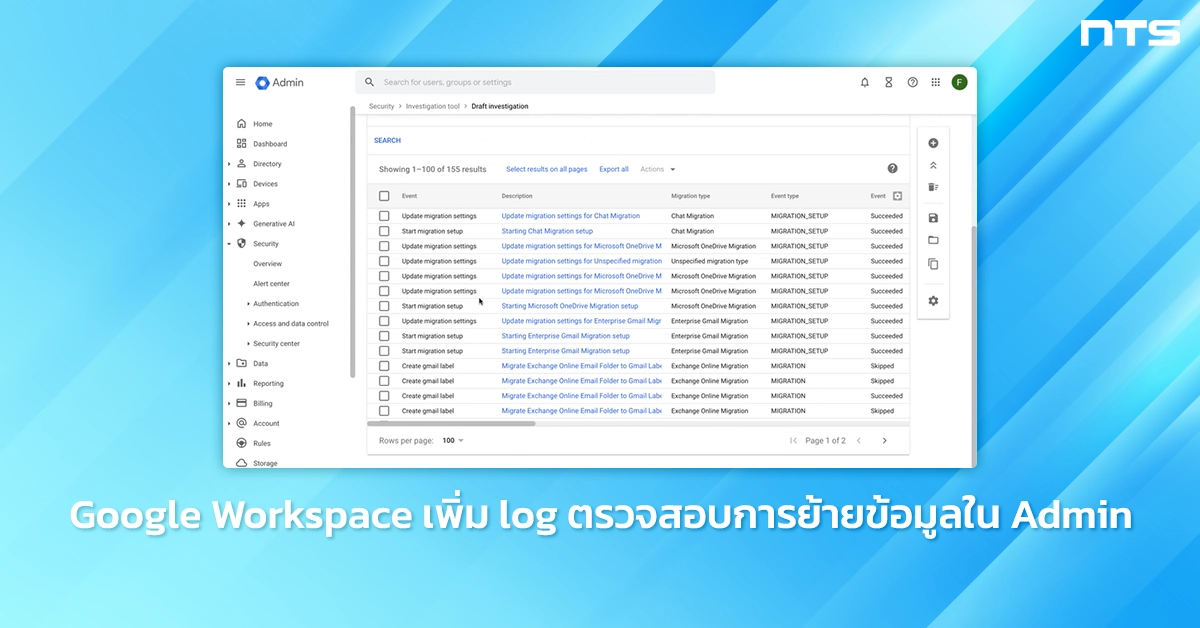Click the Home icon in sidebar

[x=241, y=124]
